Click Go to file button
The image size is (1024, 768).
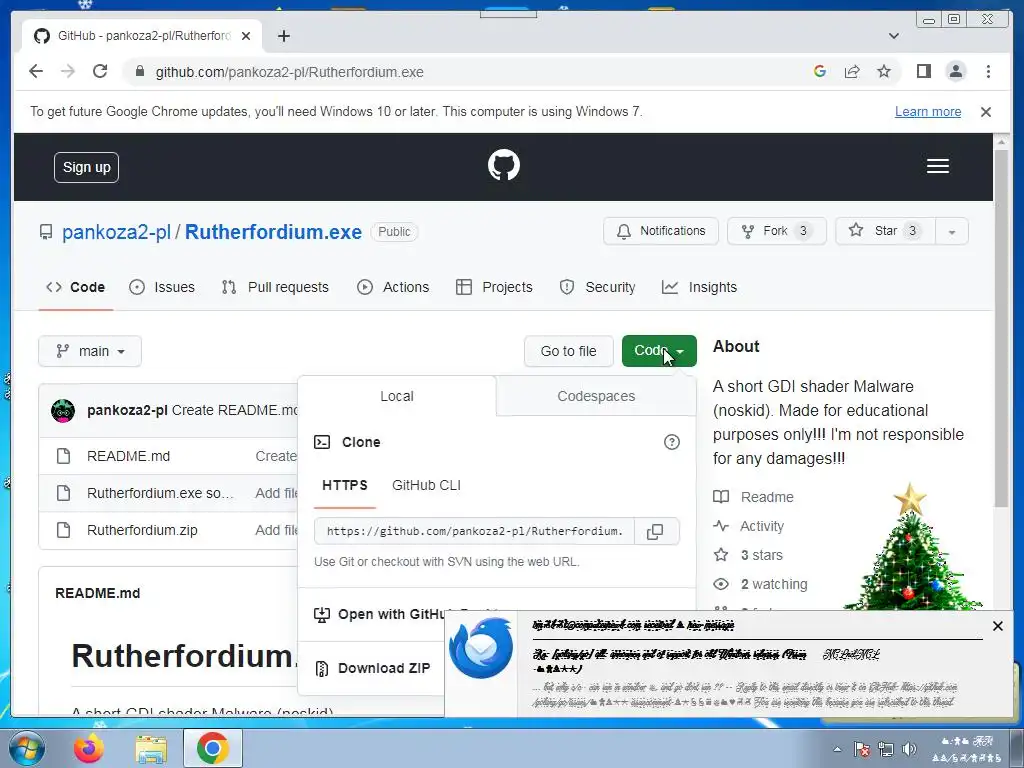pos(568,351)
